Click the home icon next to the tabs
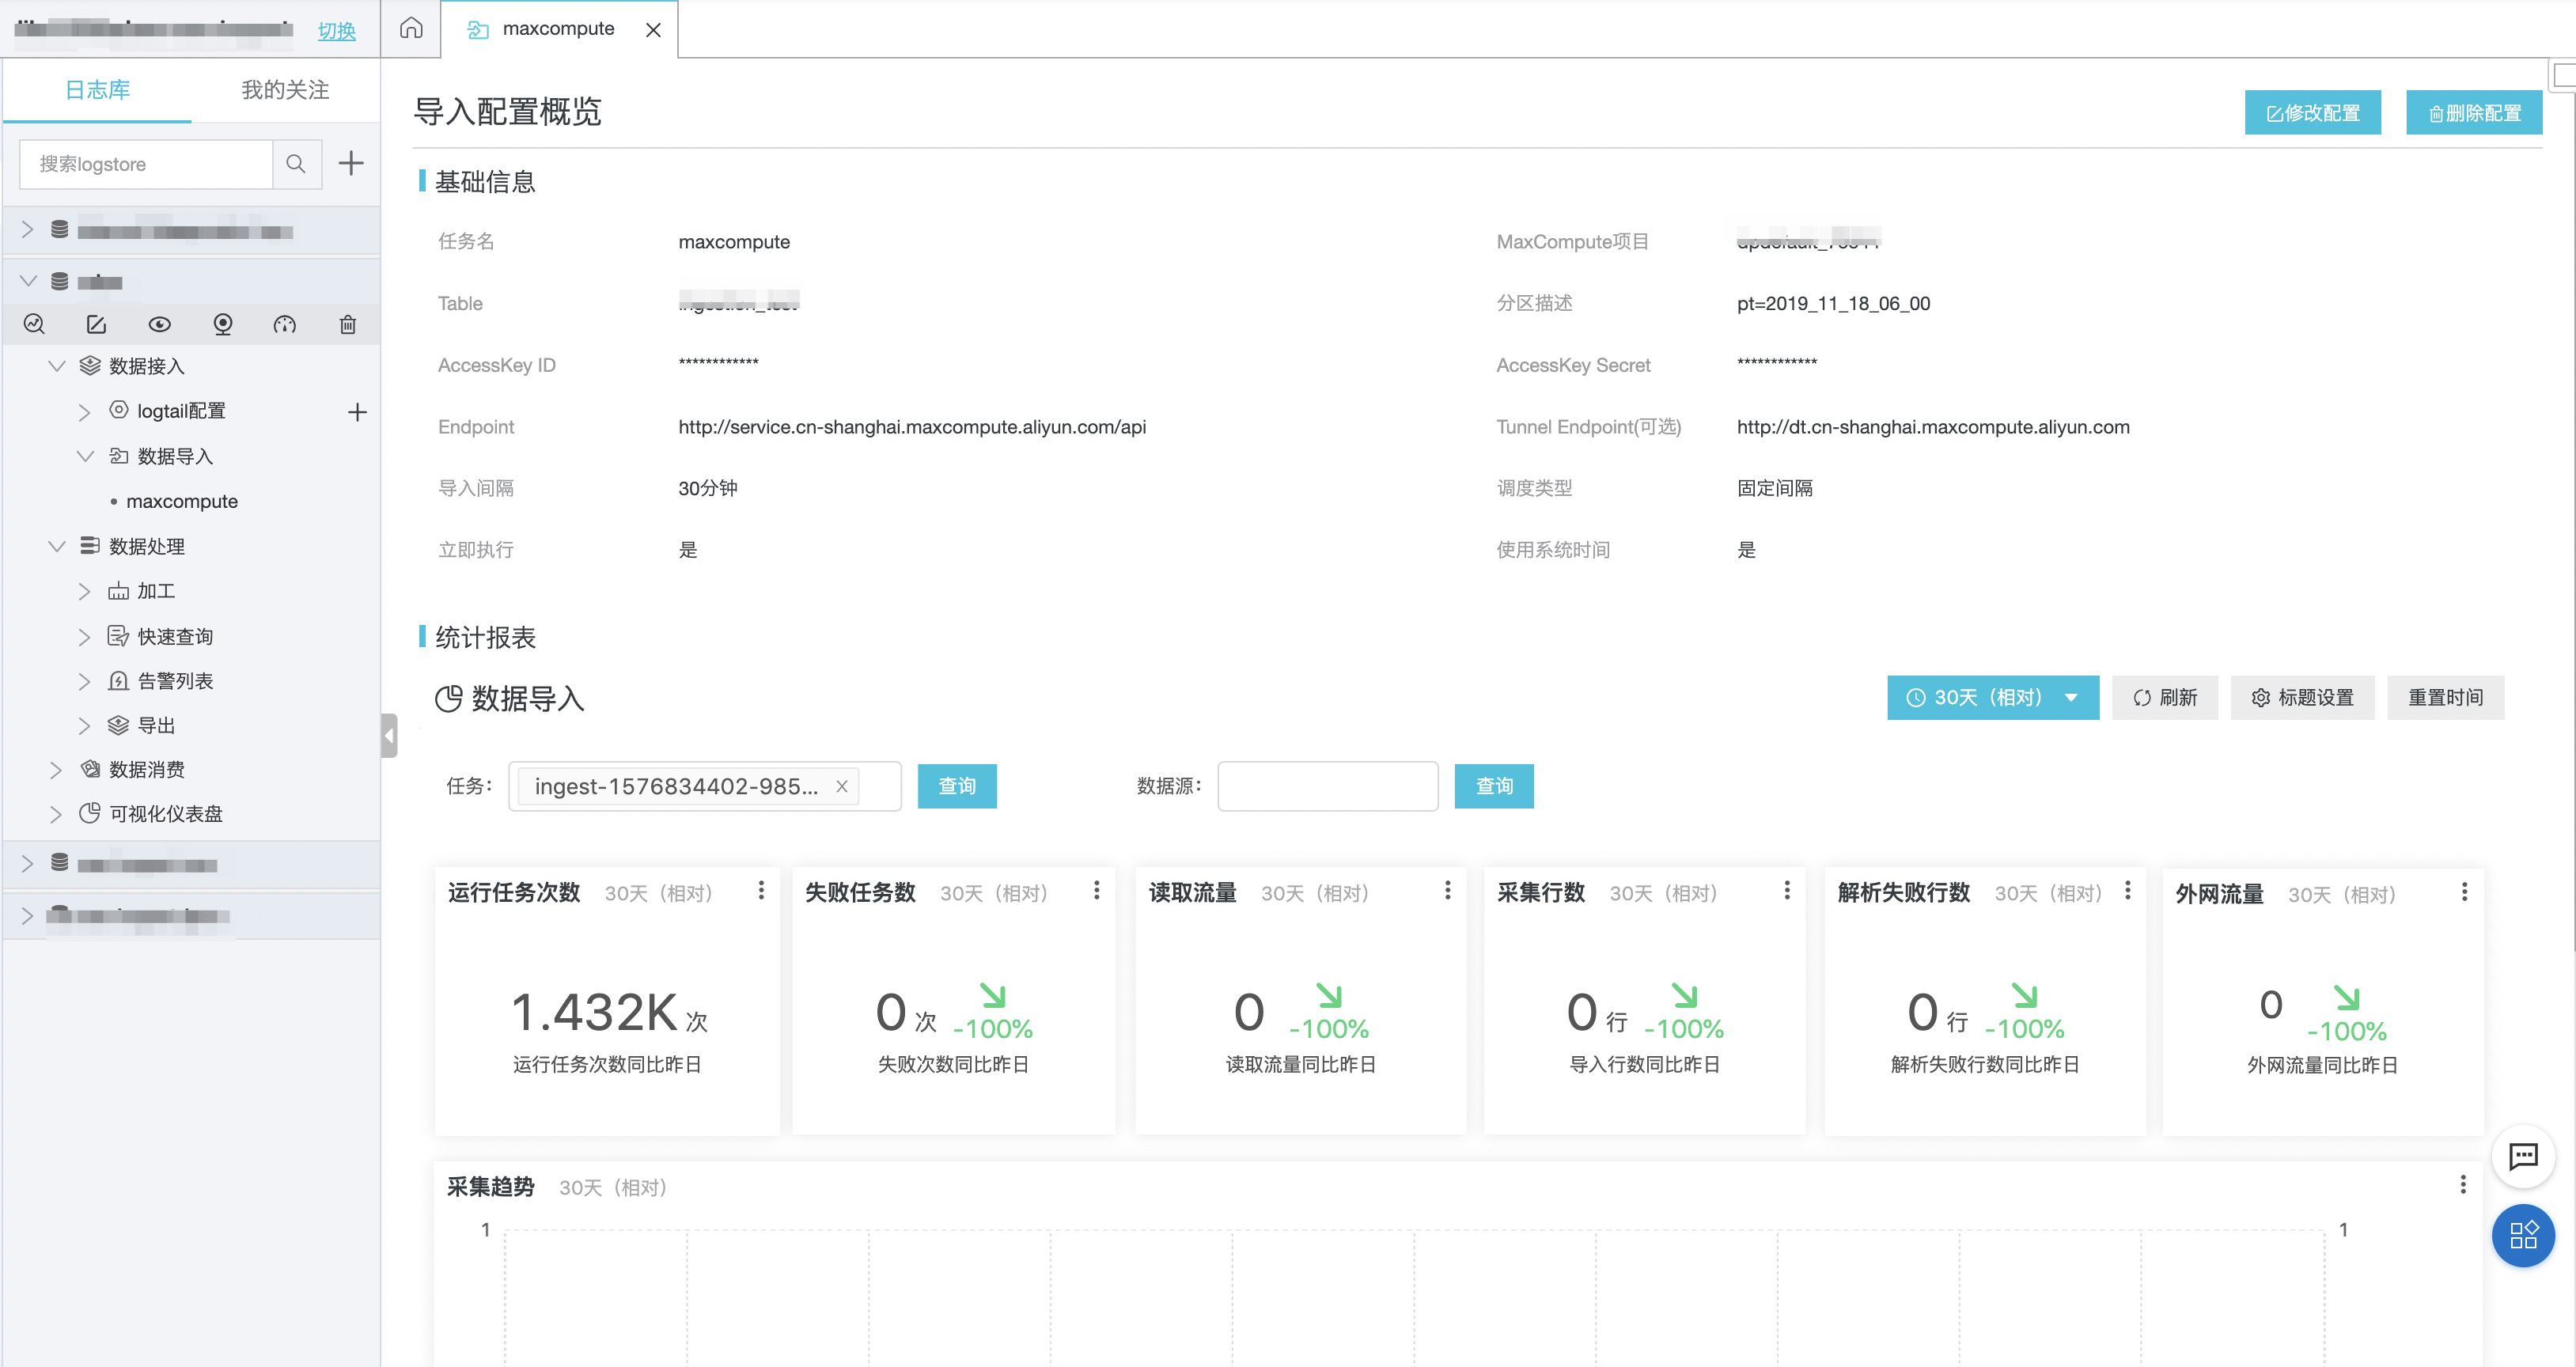This screenshot has width=2576, height=1367. [409, 29]
